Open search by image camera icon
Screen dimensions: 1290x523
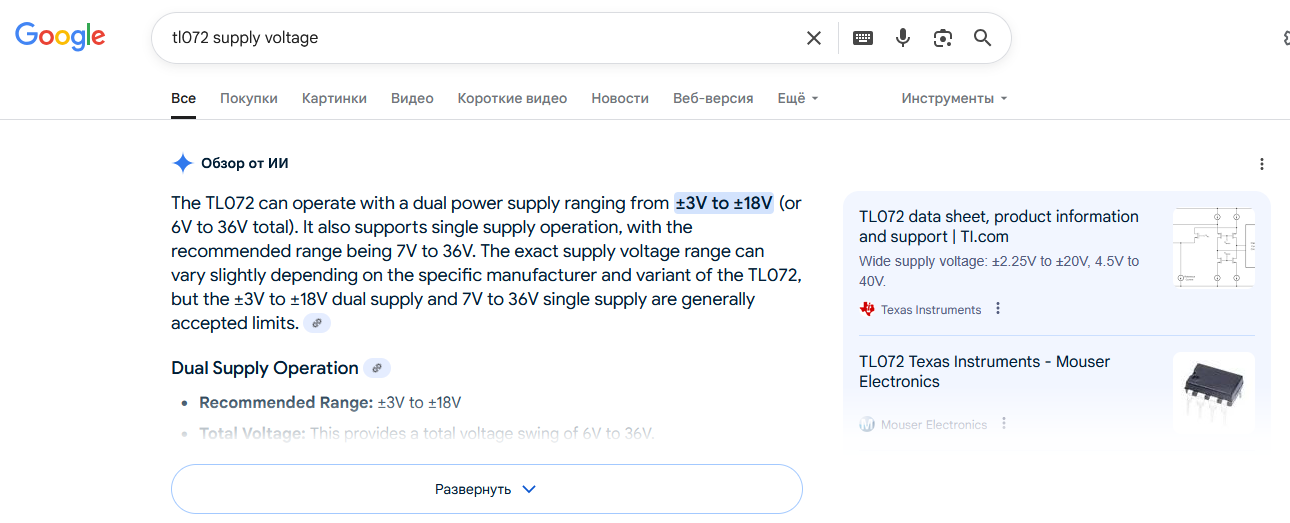coord(943,38)
